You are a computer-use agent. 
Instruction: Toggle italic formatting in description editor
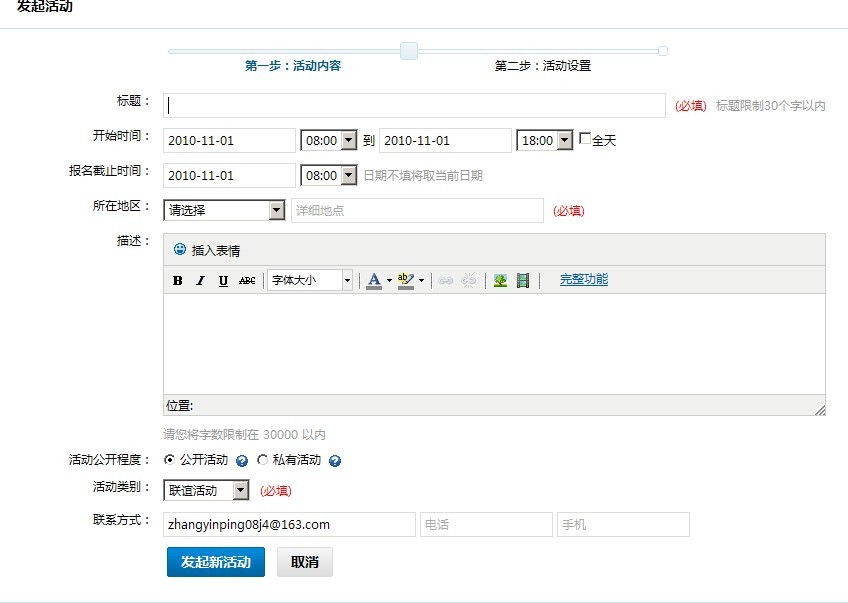(200, 280)
